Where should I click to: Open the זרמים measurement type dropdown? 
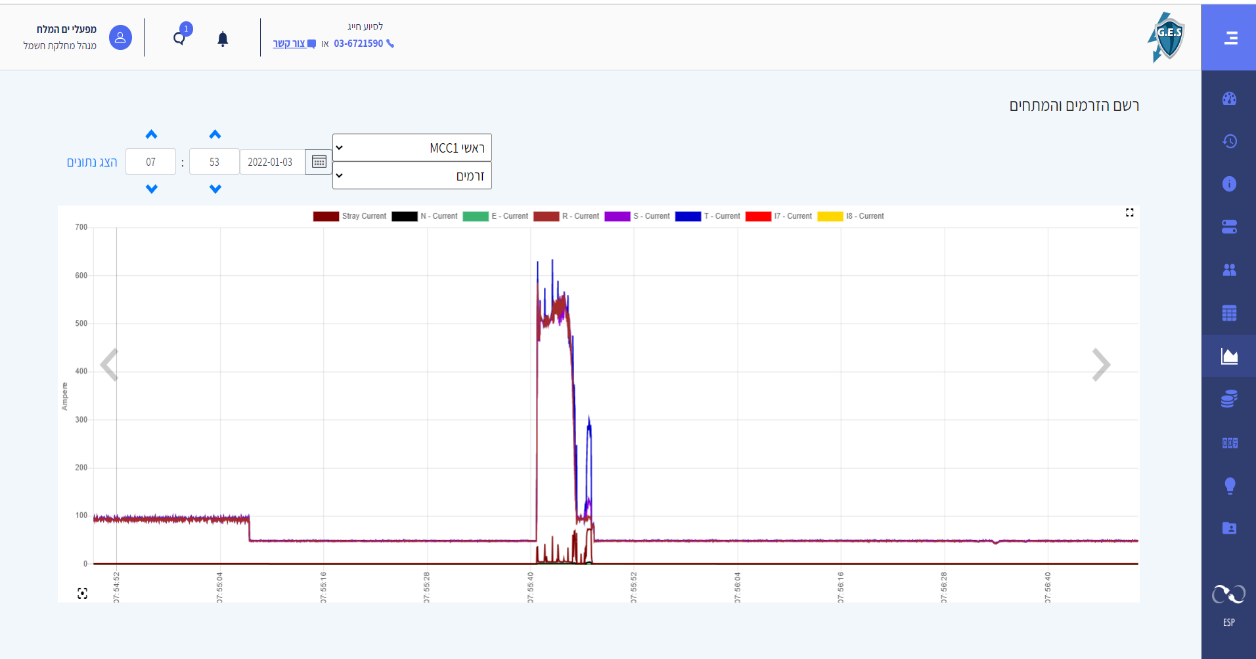pyautogui.click(x=412, y=175)
